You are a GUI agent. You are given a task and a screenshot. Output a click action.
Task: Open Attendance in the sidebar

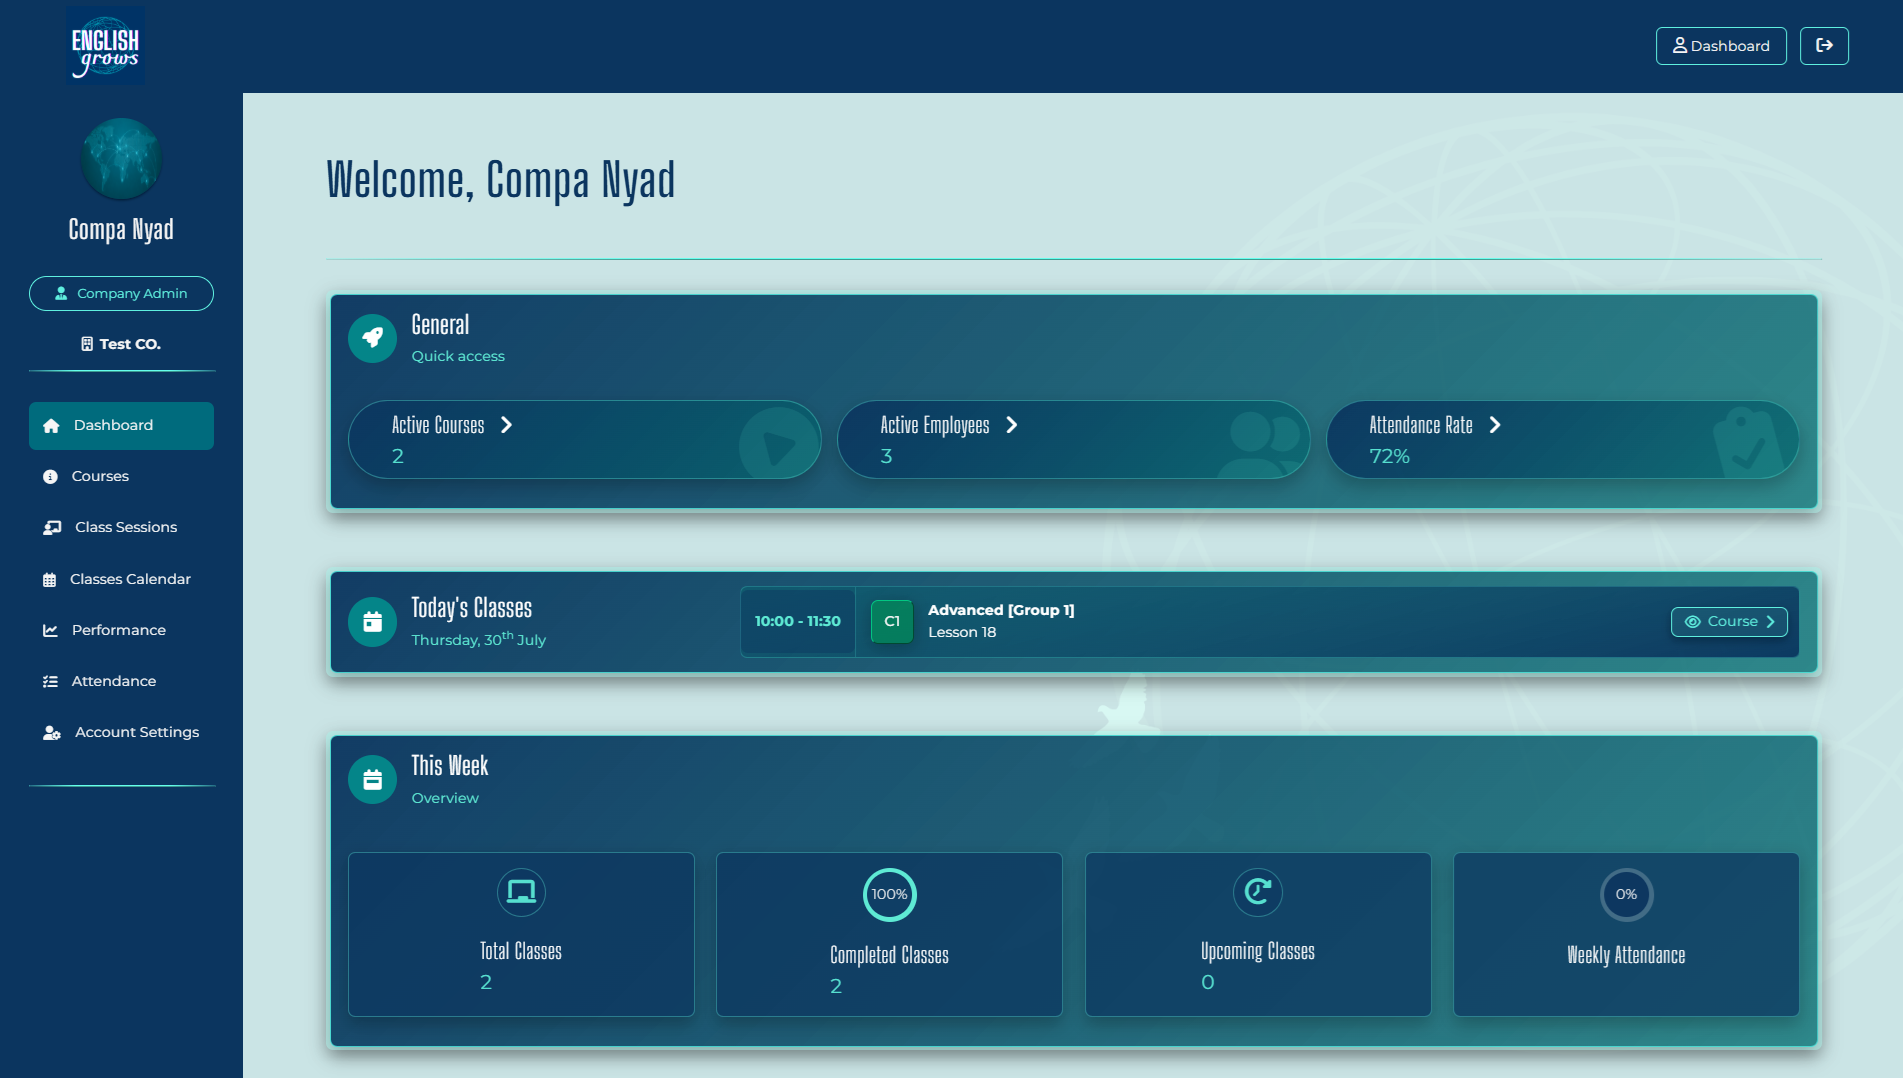[x=121, y=682]
